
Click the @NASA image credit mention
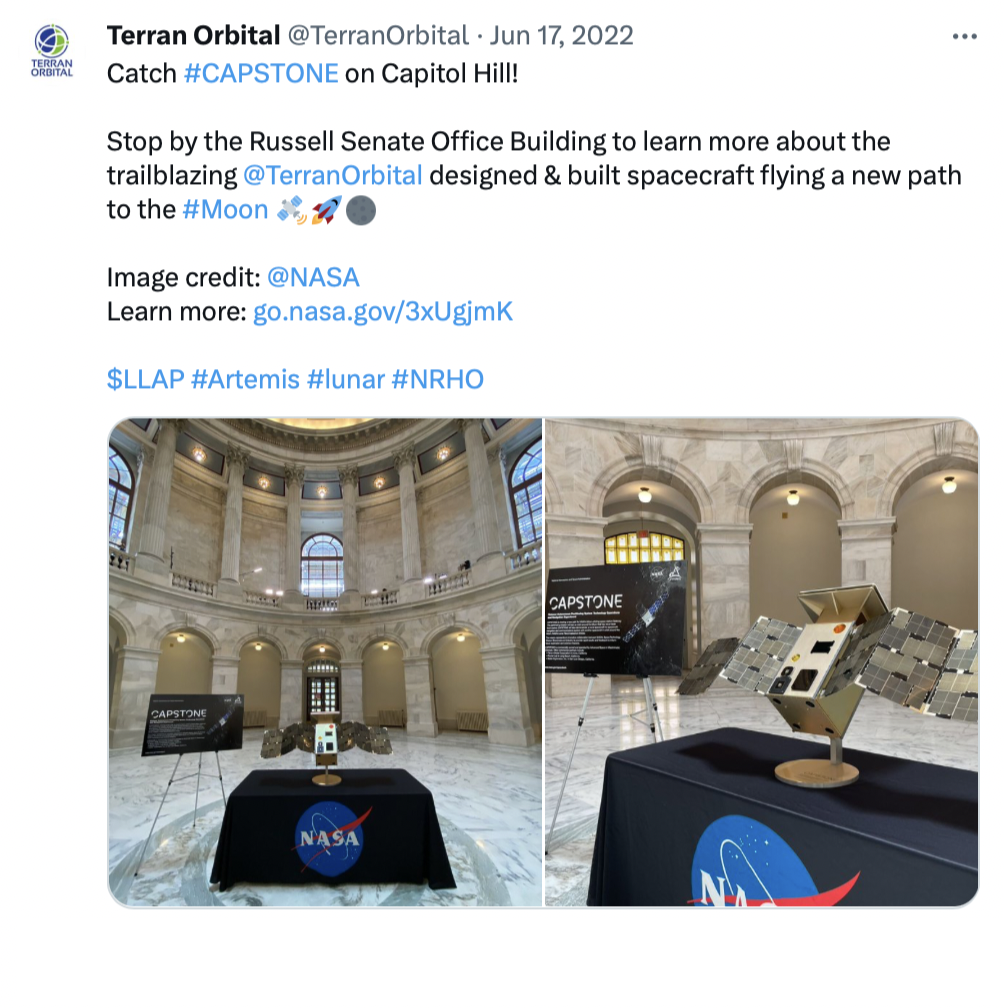click(313, 278)
